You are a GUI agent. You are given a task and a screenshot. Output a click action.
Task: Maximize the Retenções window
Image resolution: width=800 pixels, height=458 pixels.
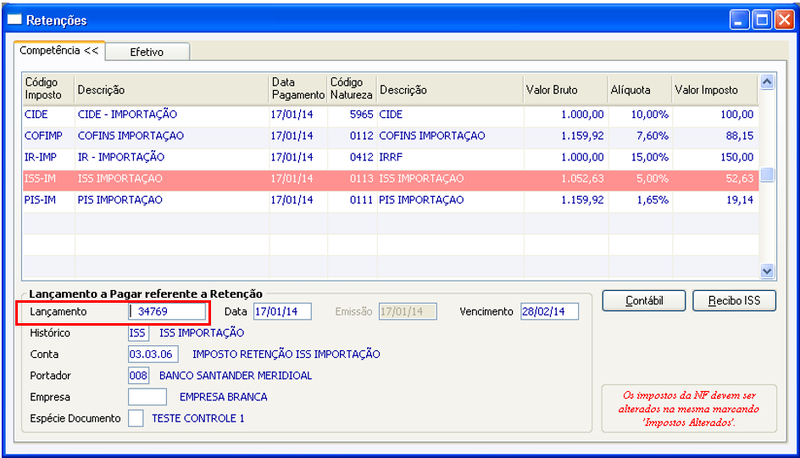coord(762,20)
